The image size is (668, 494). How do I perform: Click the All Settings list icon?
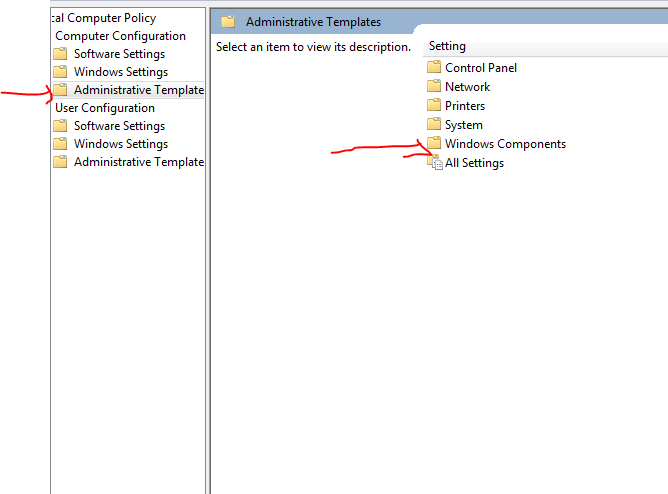435,162
